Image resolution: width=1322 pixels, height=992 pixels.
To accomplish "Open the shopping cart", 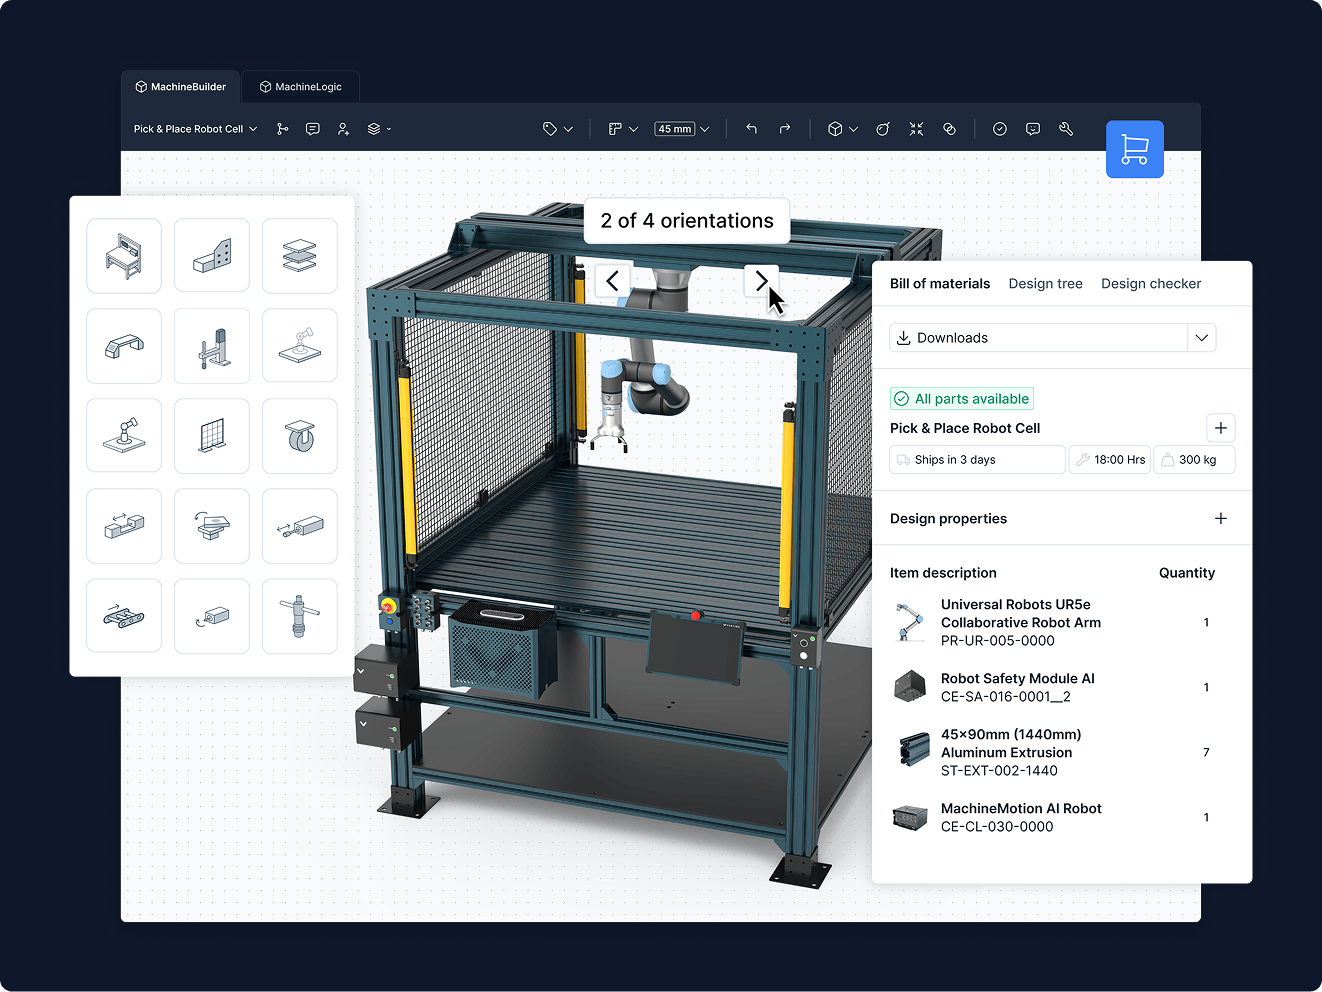I will (1134, 149).
